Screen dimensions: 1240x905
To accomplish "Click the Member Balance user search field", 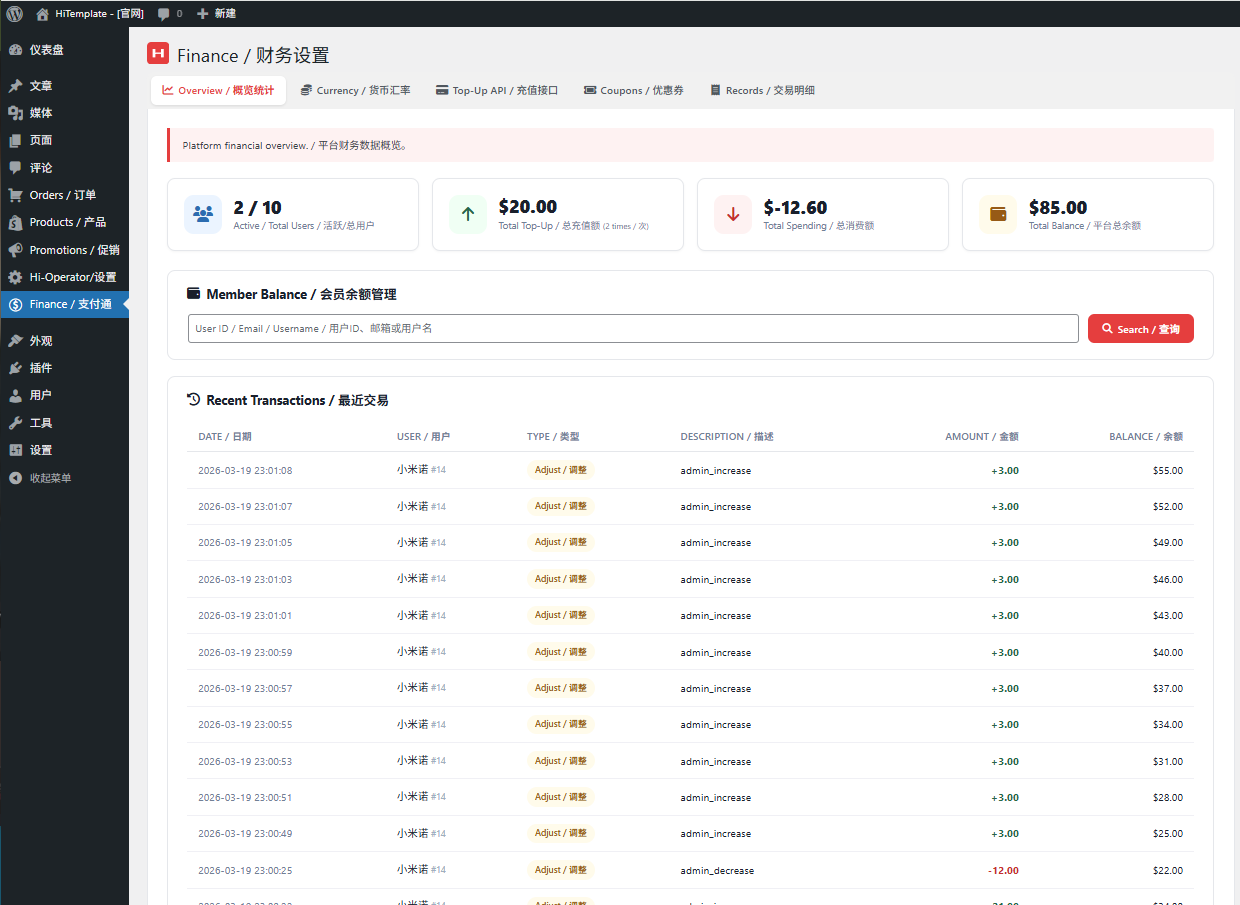I will pyautogui.click(x=632, y=328).
